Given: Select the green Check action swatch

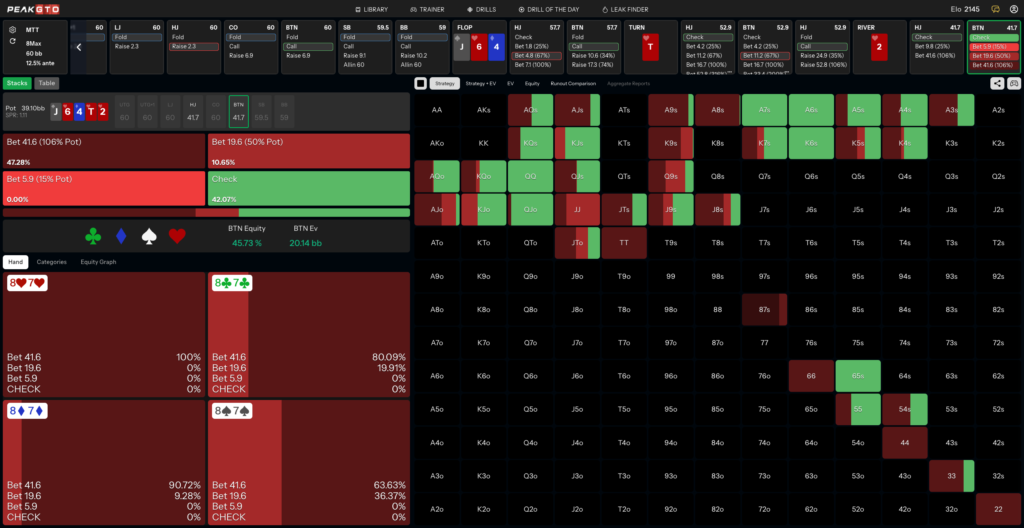Looking at the screenshot, I should click(309, 188).
